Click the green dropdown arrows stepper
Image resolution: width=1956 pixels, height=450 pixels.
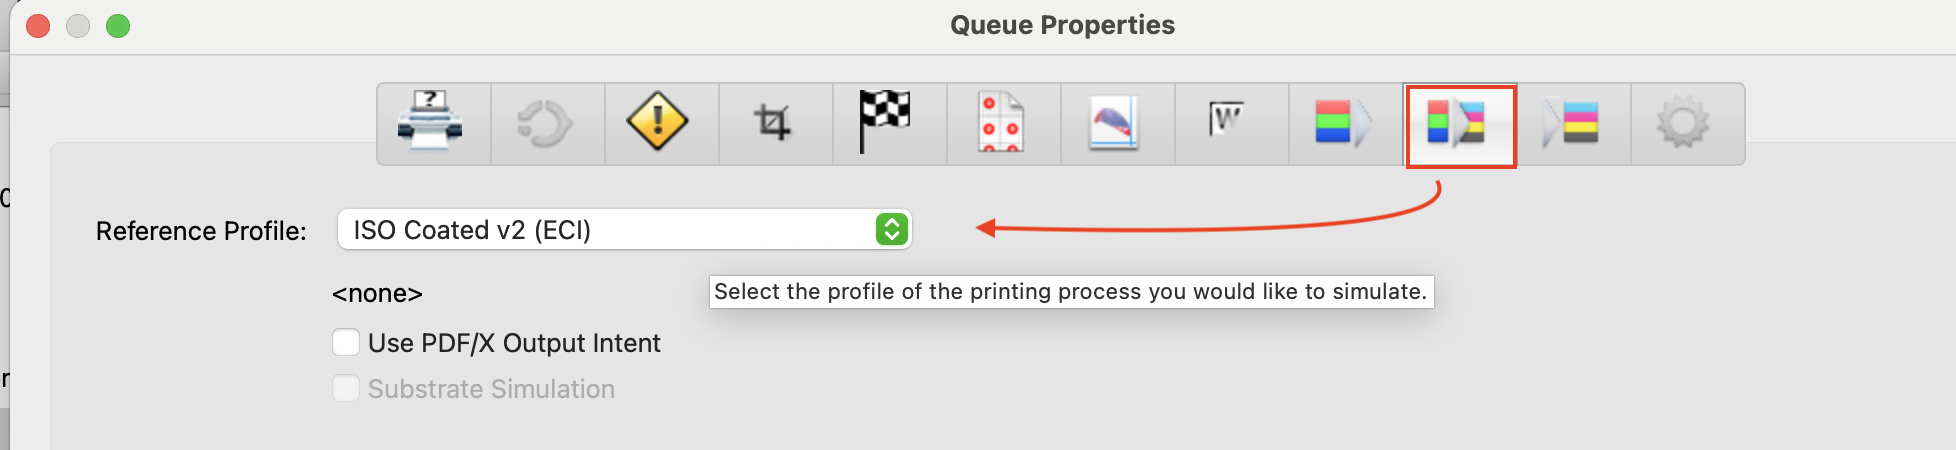tap(892, 229)
